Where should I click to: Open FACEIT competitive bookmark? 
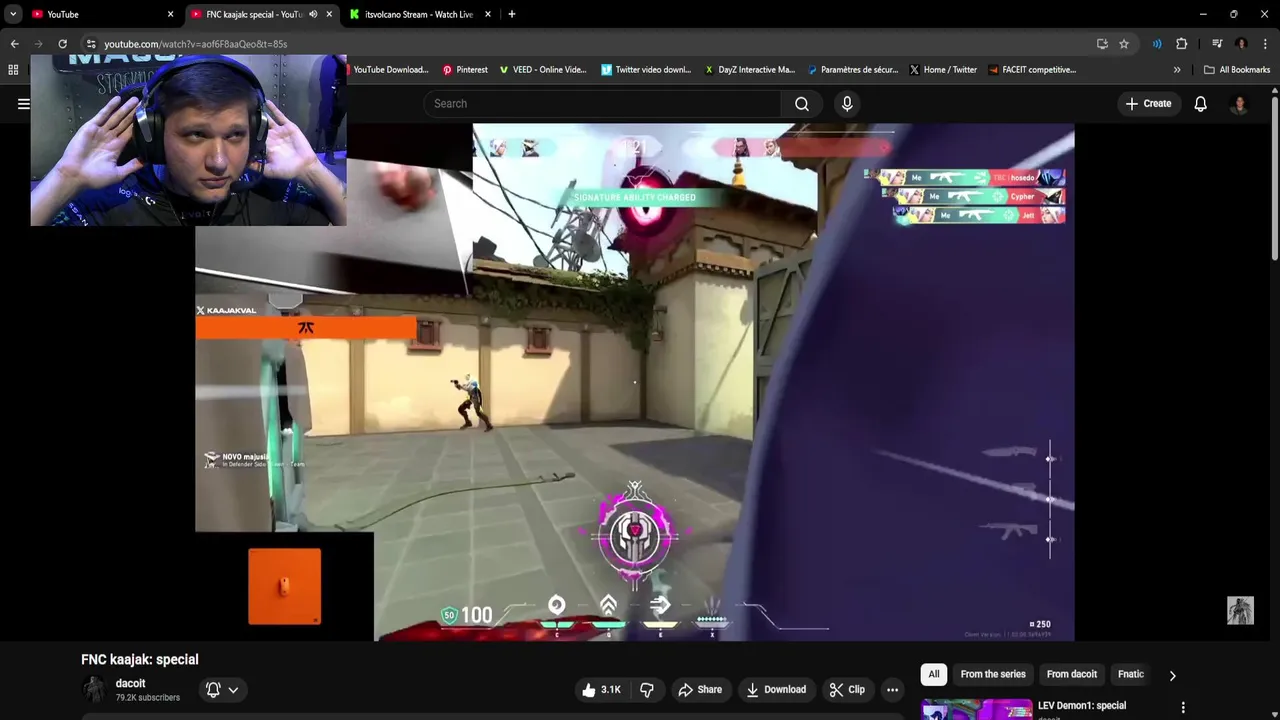pos(1032,70)
